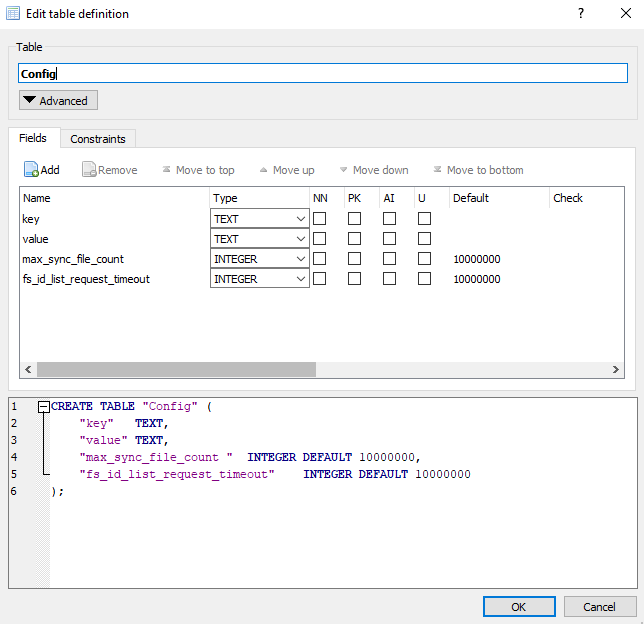
Task: Click the table name input field
Action: [322, 73]
